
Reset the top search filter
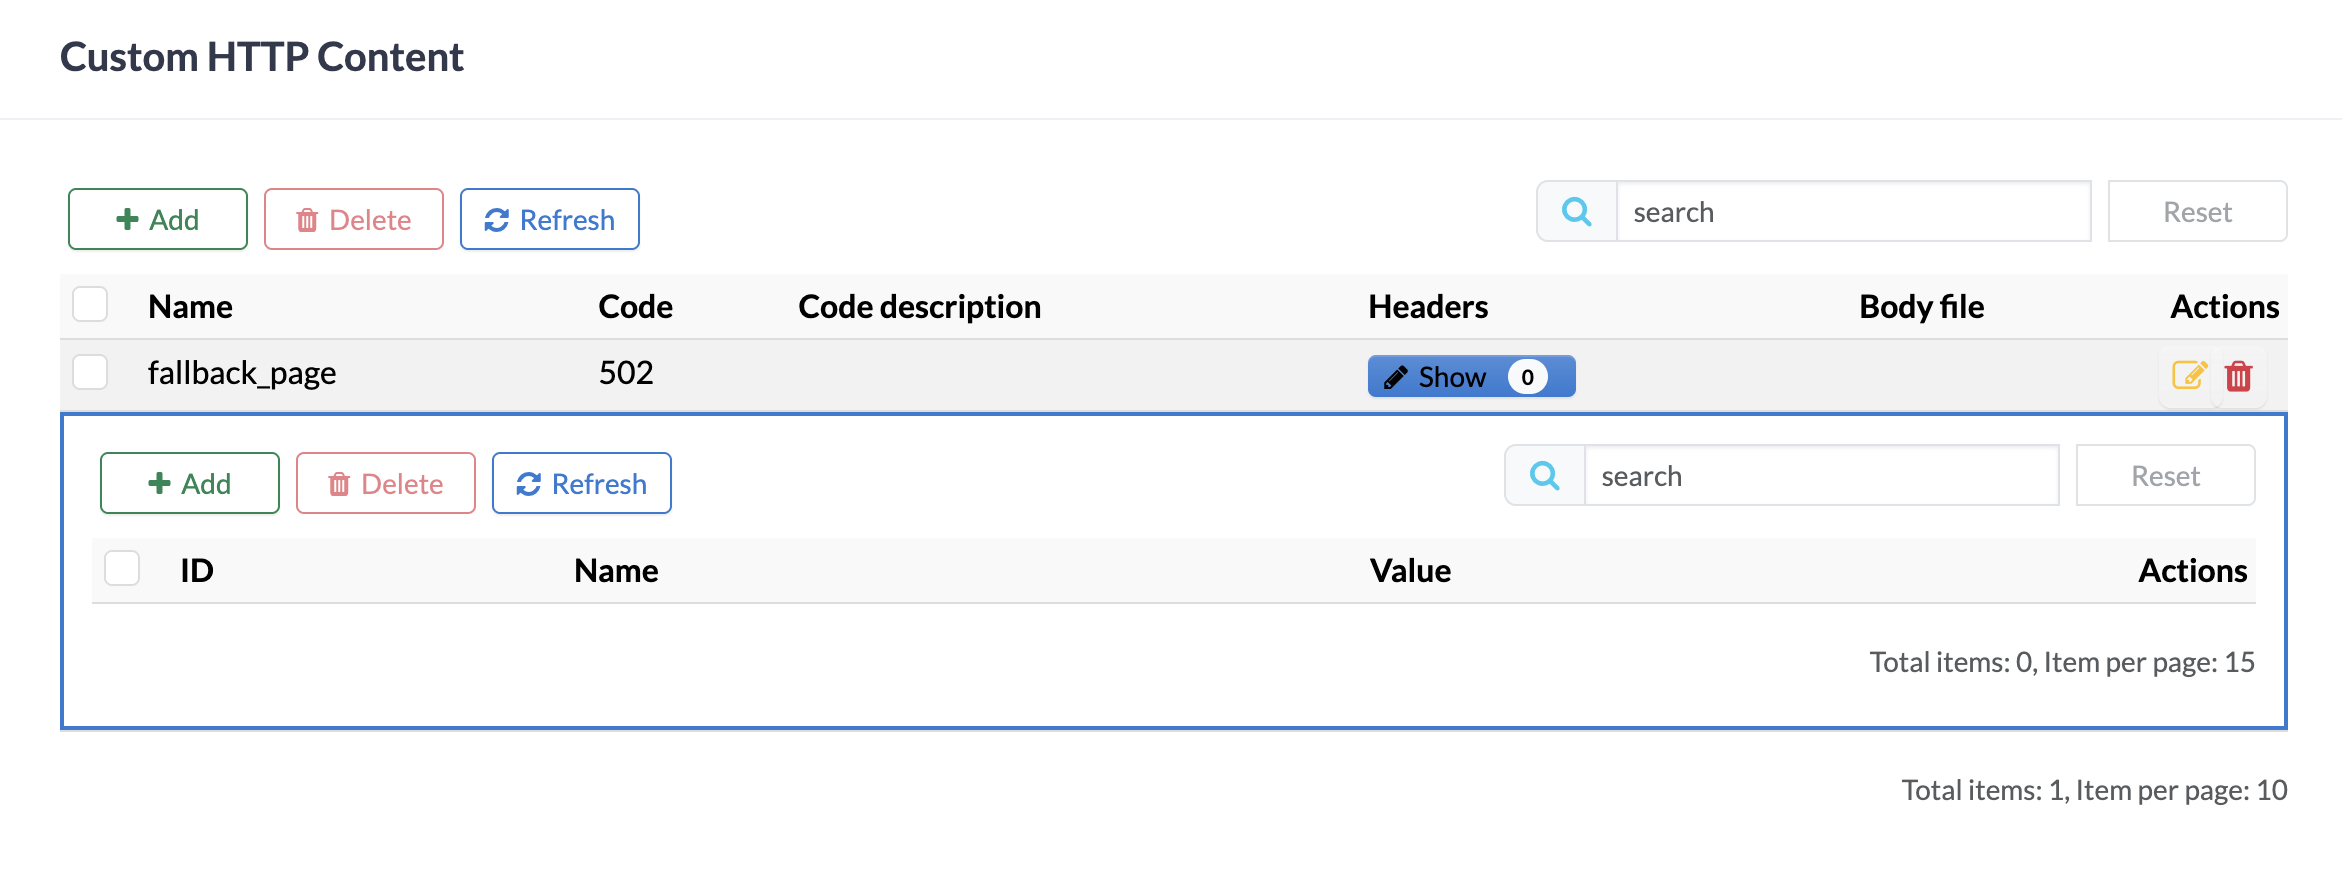pos(2197,212)
